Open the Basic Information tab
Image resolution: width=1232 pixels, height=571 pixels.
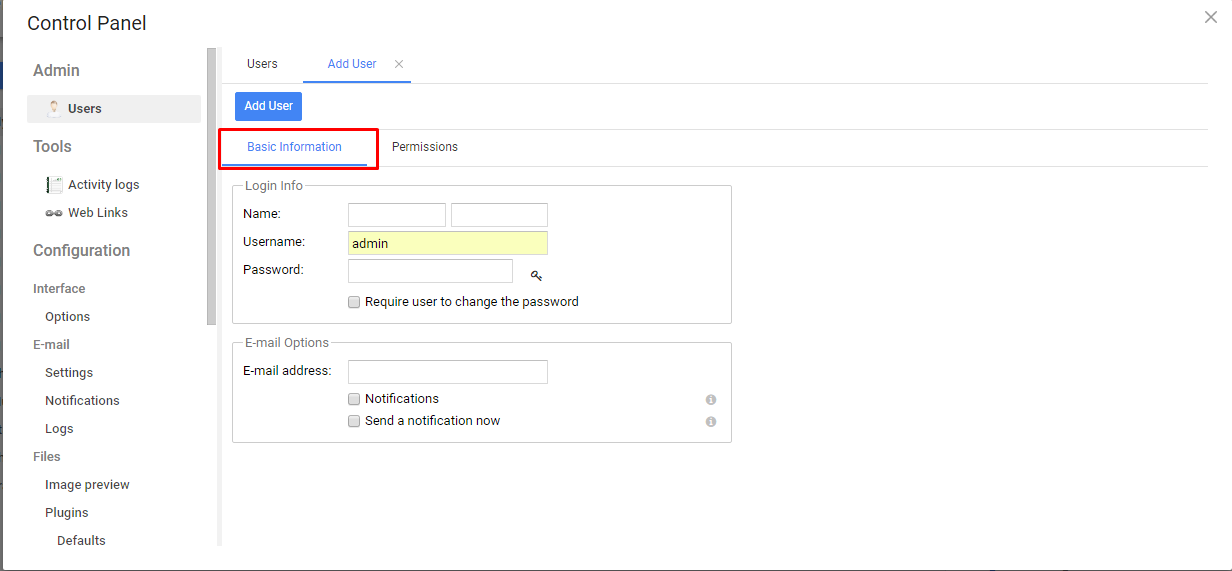coord(294,147)
